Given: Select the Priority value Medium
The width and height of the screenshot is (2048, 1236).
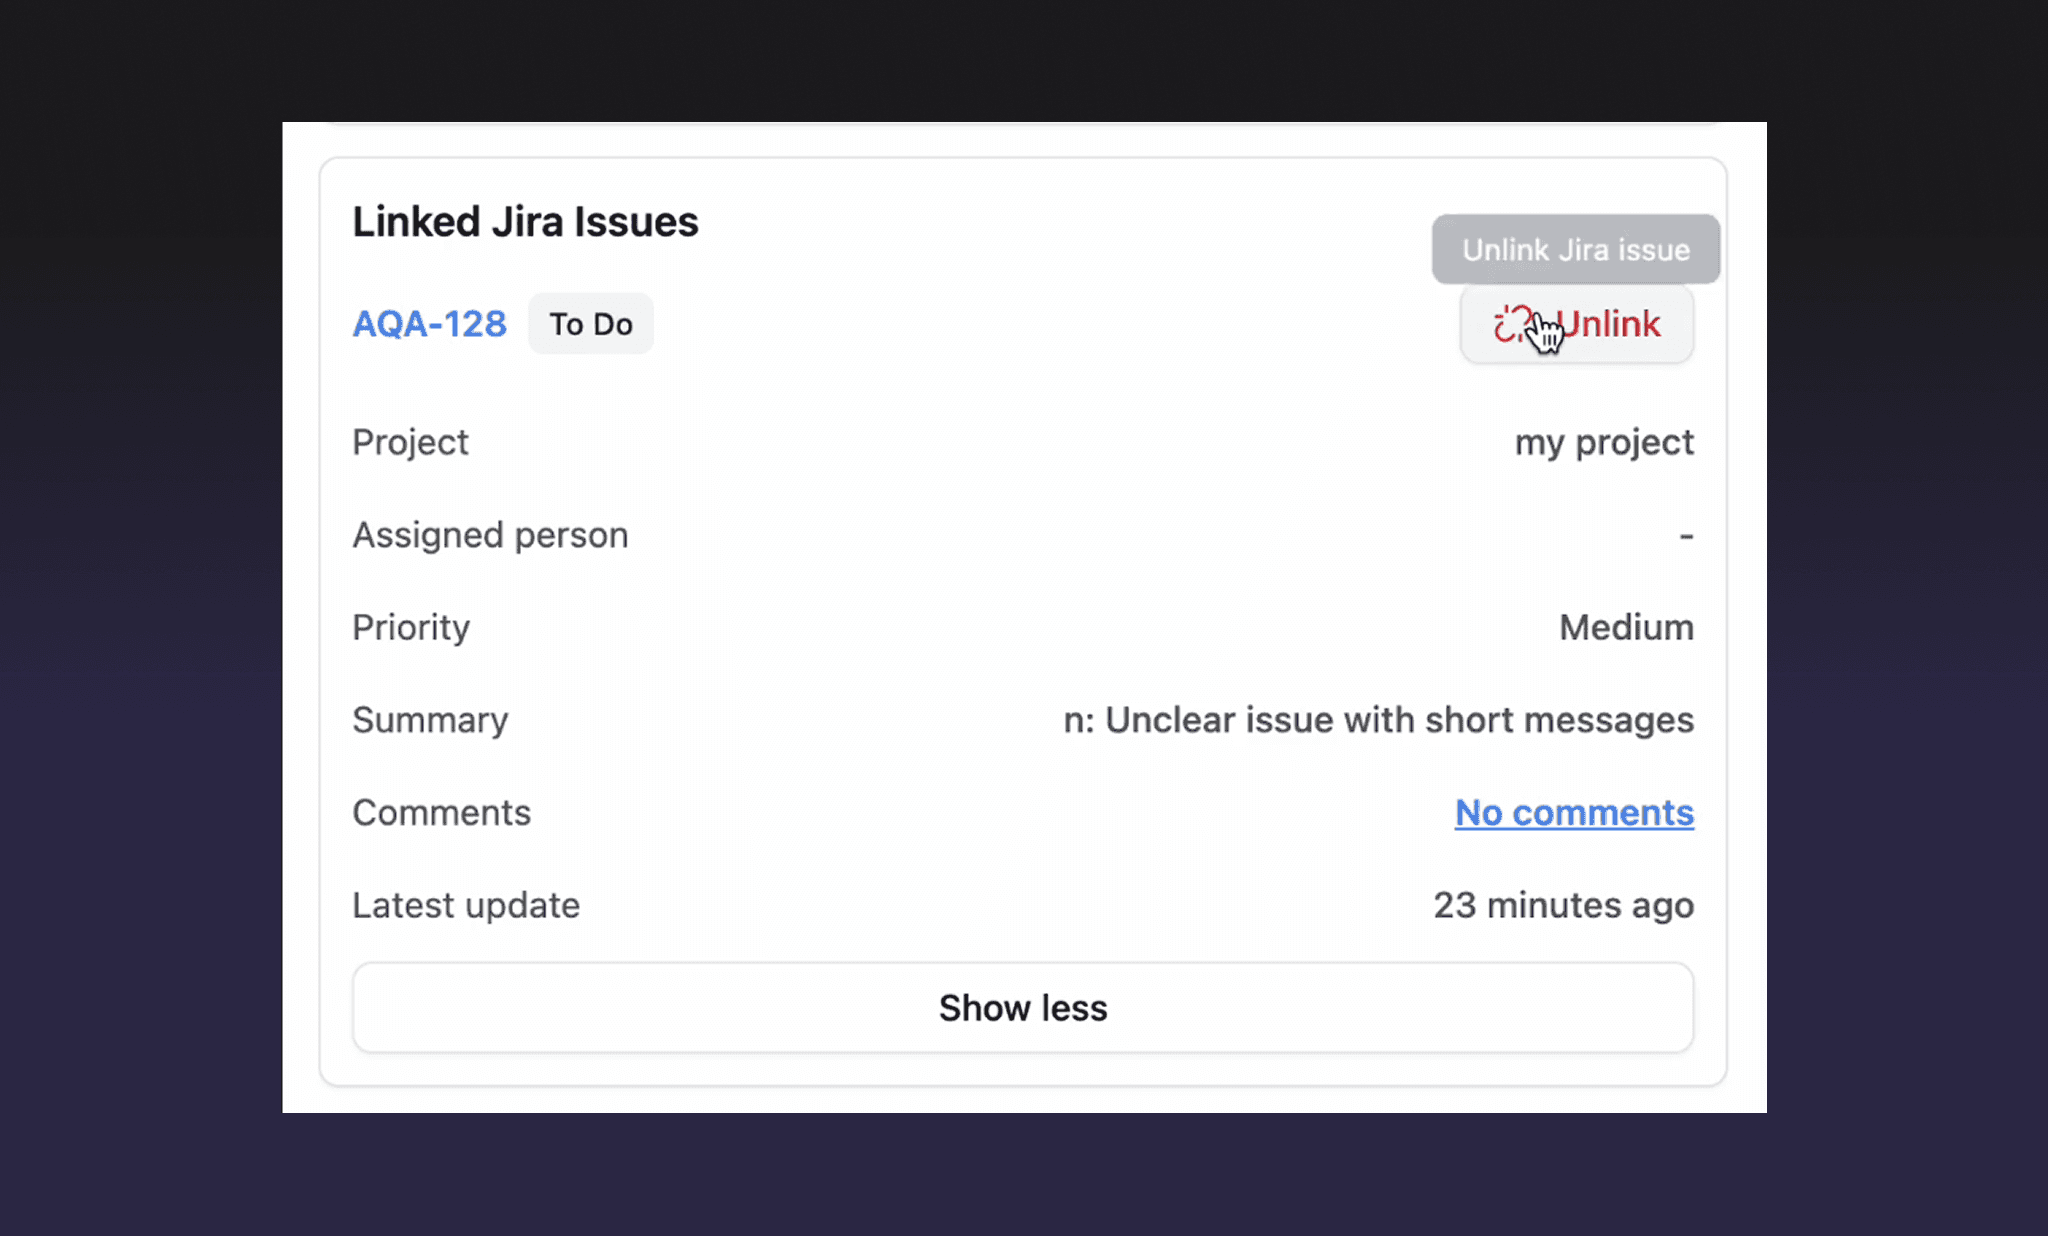Looking at the screenshot, I should point(1624,627).
